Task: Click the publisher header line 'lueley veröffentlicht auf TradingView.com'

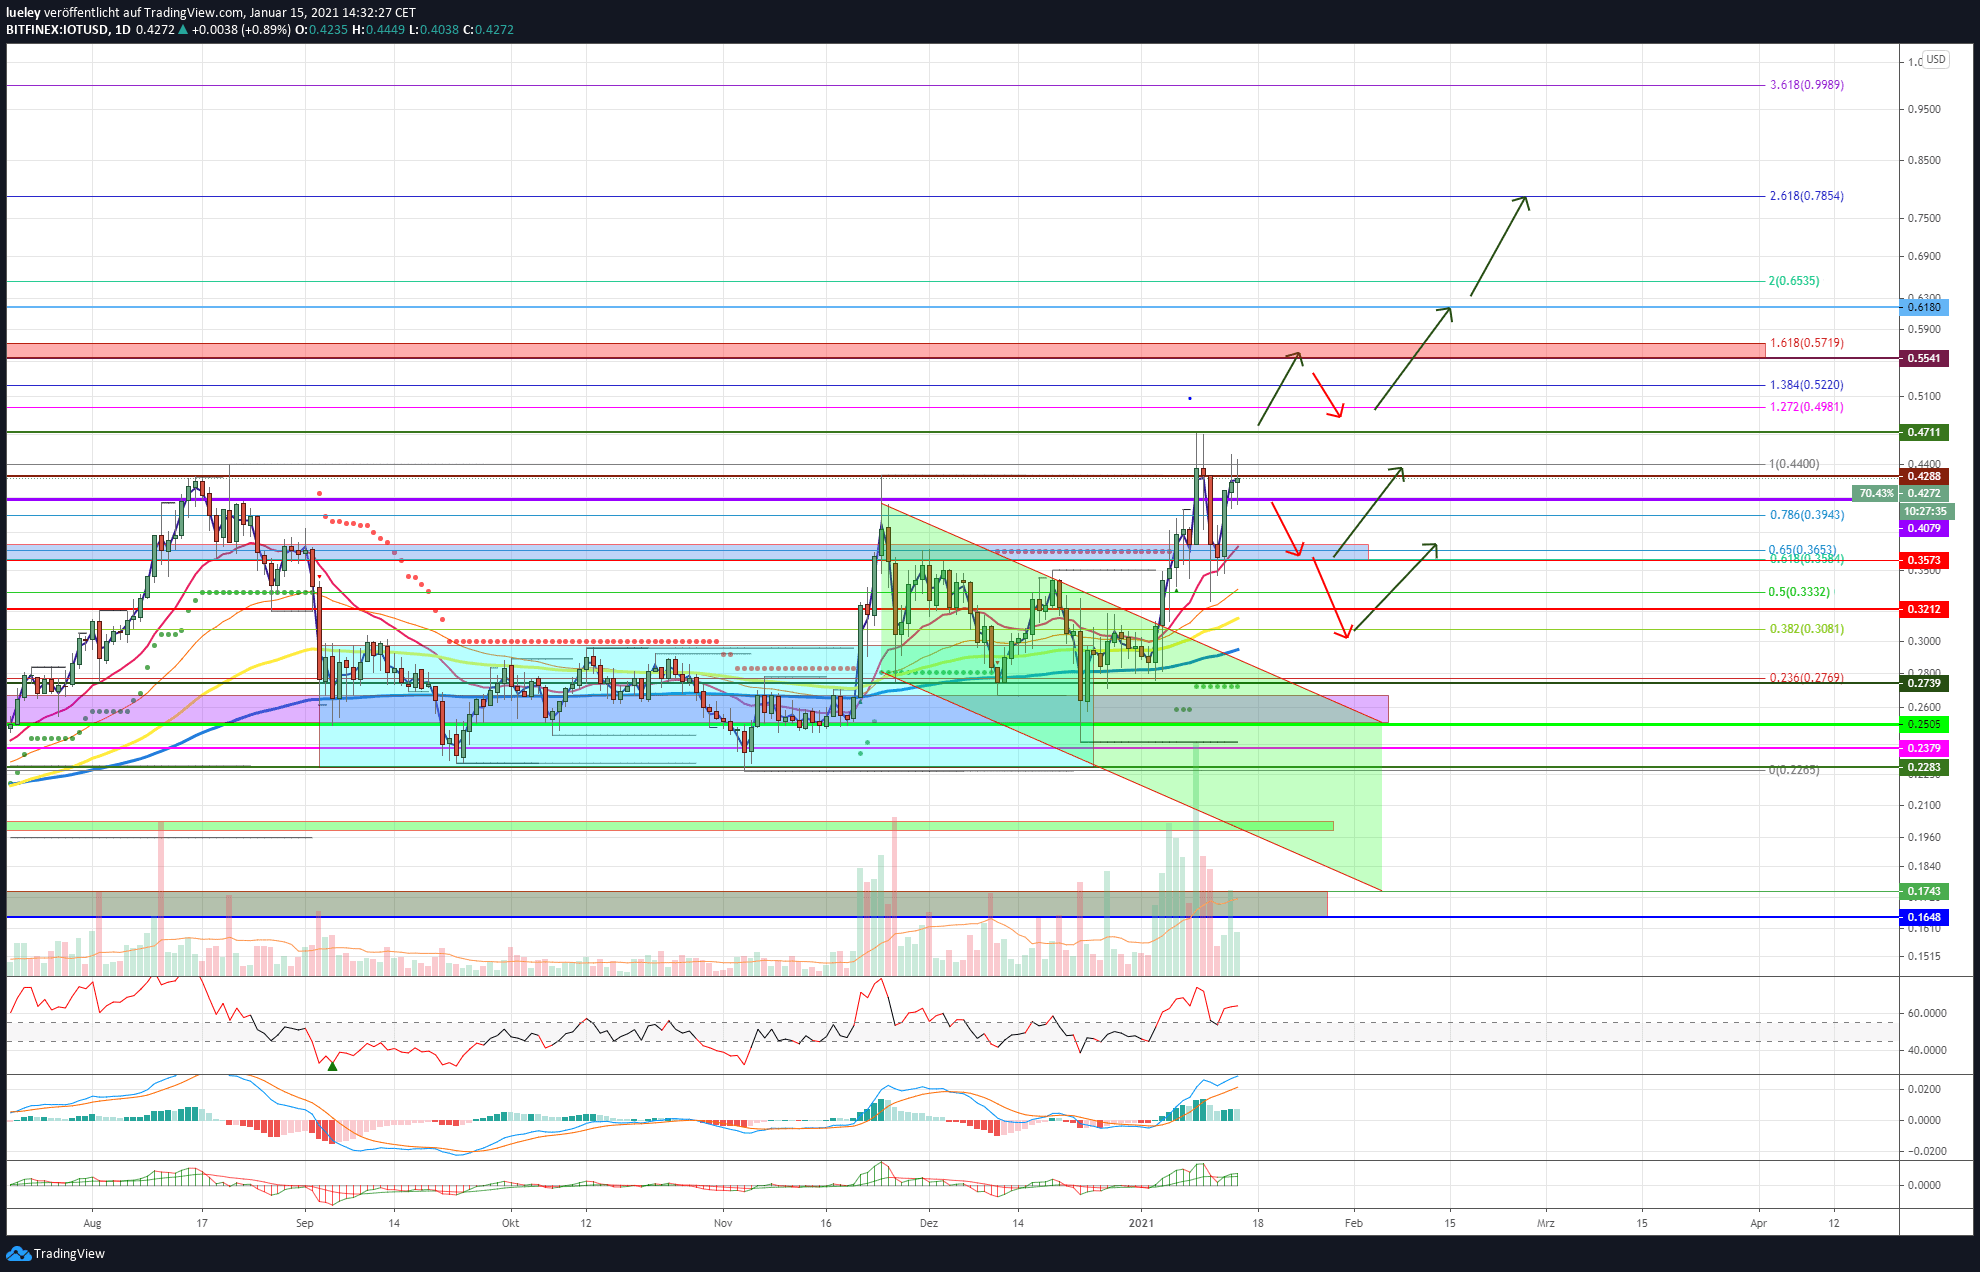Action: click(125, 13)
